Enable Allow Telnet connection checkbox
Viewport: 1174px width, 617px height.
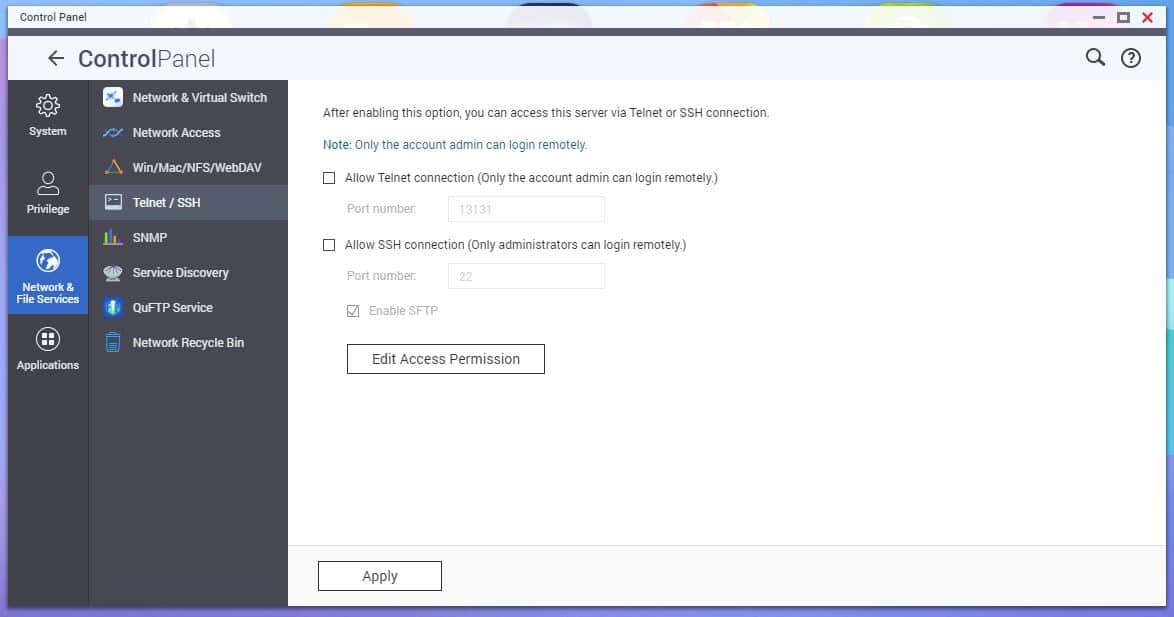pyautogui.click(x=329, y=178)
